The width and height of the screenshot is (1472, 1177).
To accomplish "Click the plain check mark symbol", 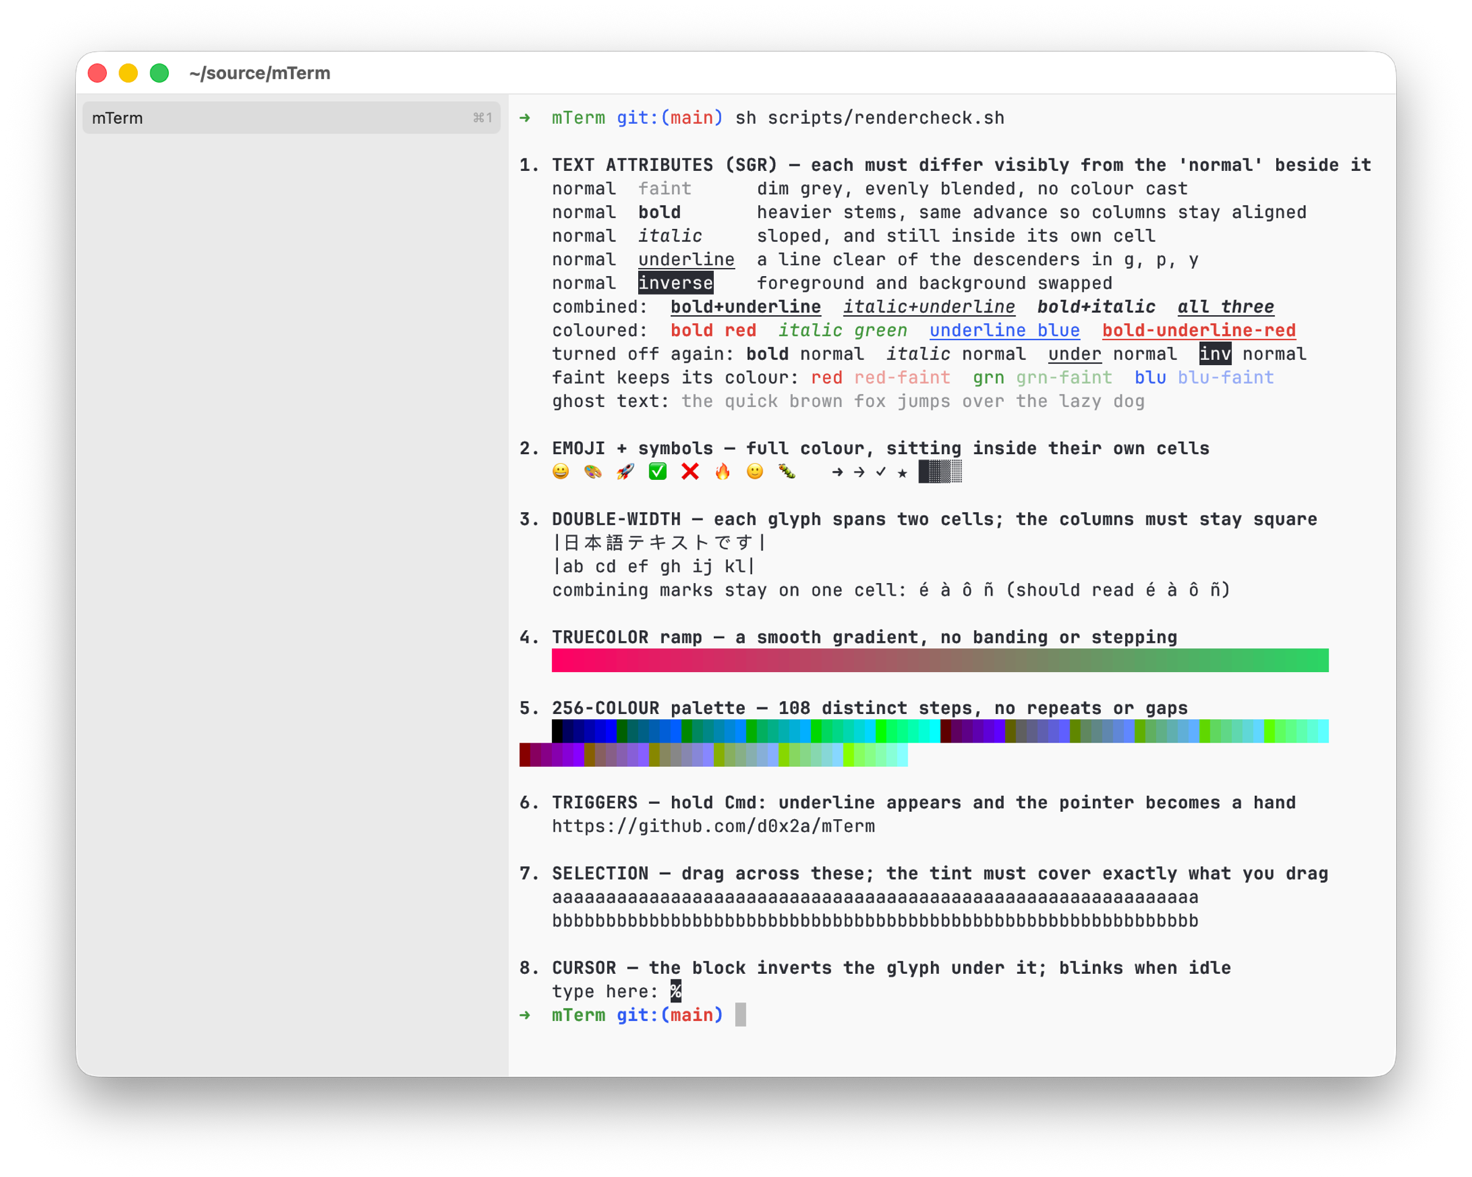I will tap(881, 472).
